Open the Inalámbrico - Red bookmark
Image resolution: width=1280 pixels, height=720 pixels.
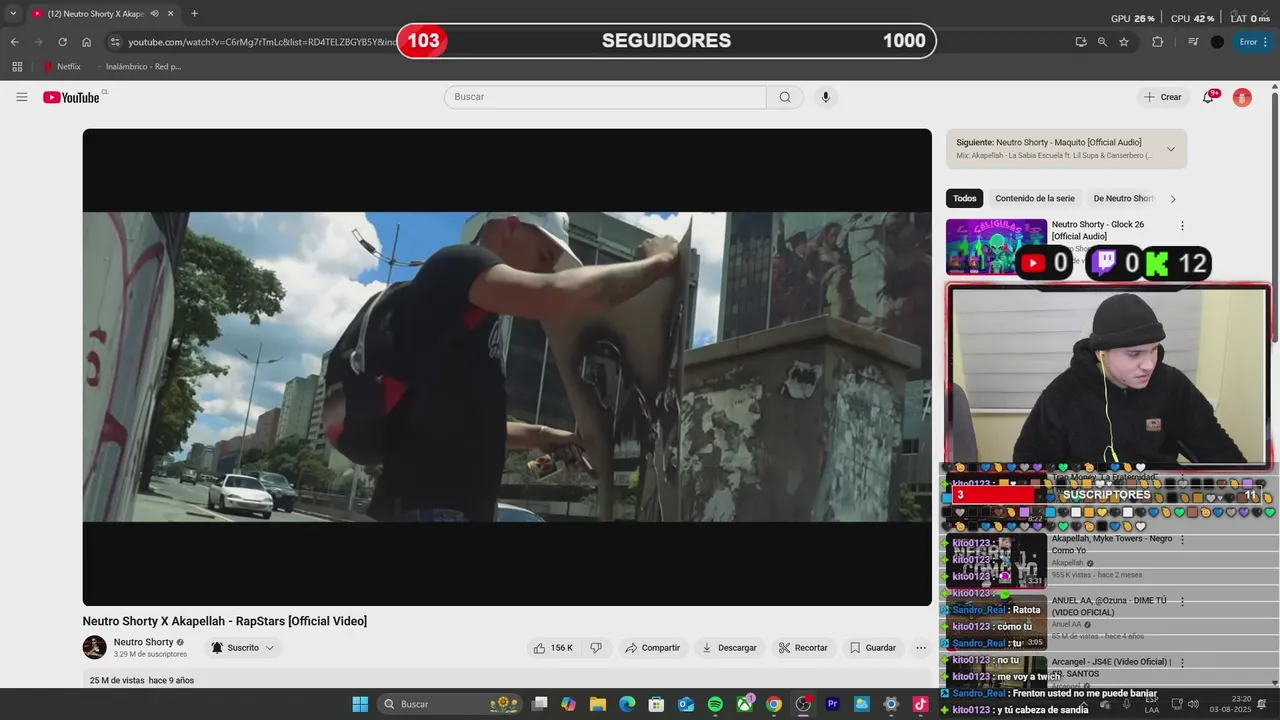(x=140, y=67)
